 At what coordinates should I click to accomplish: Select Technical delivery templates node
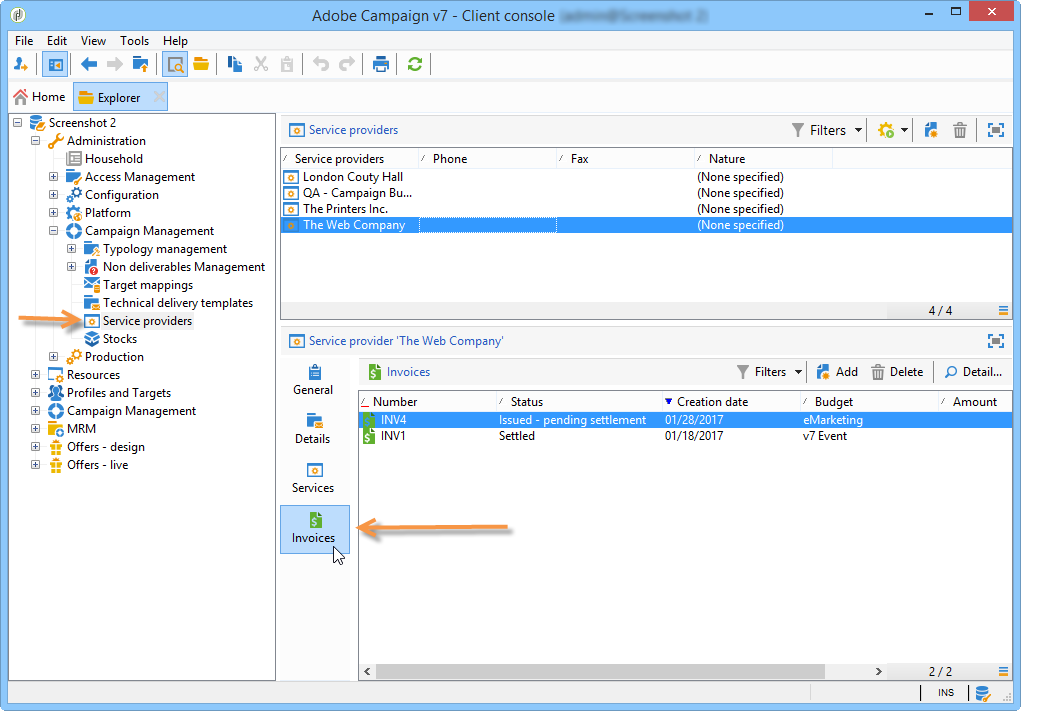[177, 303]
